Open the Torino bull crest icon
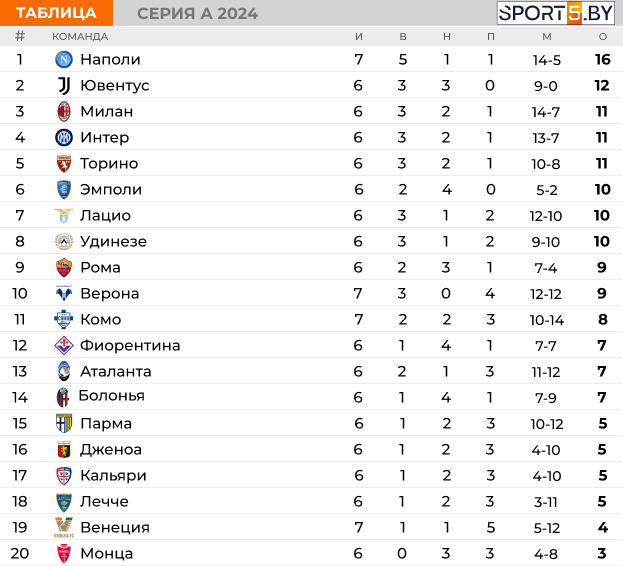 tap(64, 164)
